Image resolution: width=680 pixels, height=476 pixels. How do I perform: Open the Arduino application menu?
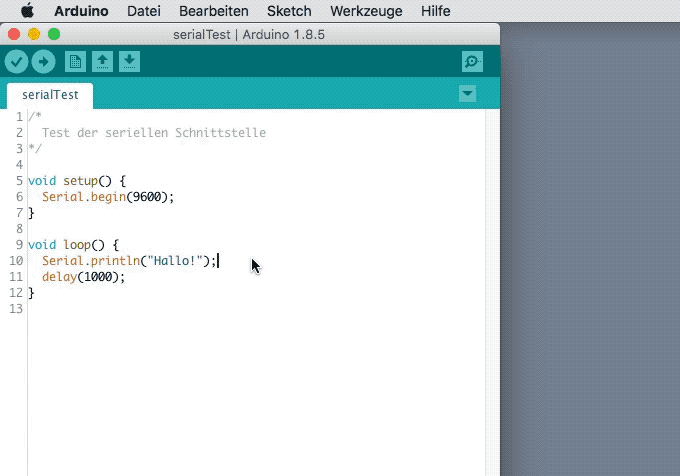point(81,11)
